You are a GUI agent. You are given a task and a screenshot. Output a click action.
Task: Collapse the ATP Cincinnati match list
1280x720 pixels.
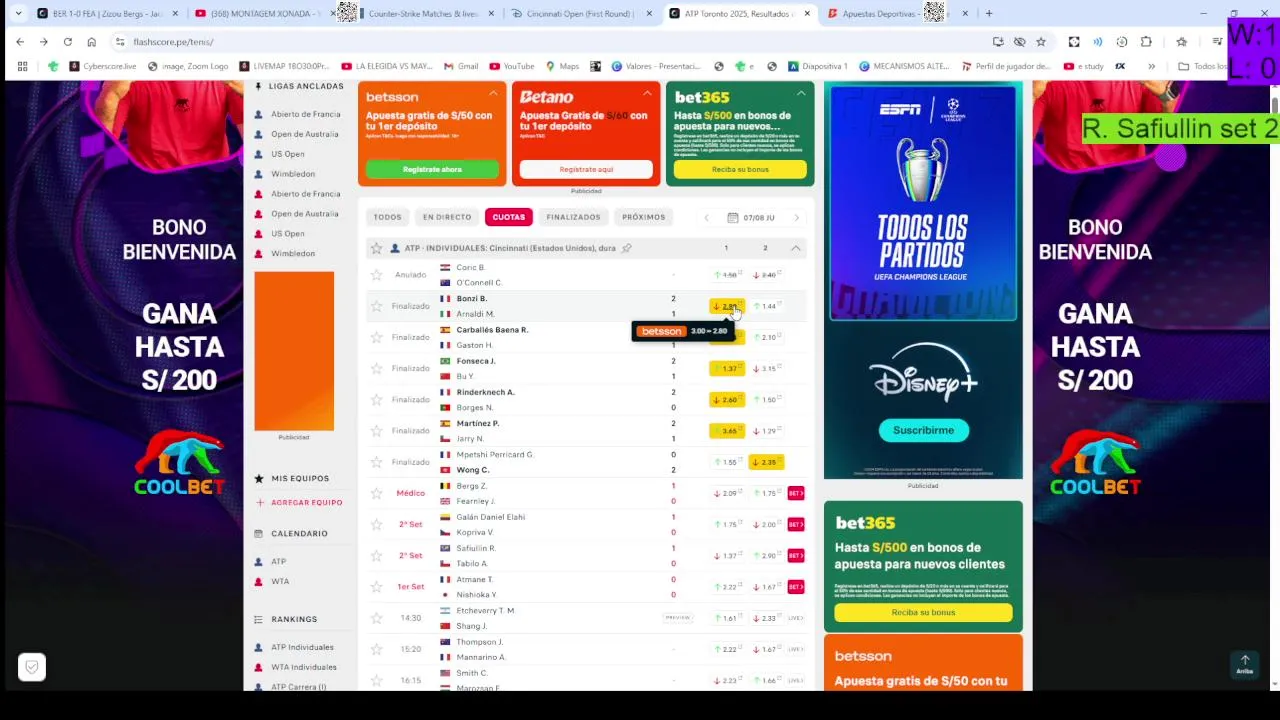click(796, 248)
